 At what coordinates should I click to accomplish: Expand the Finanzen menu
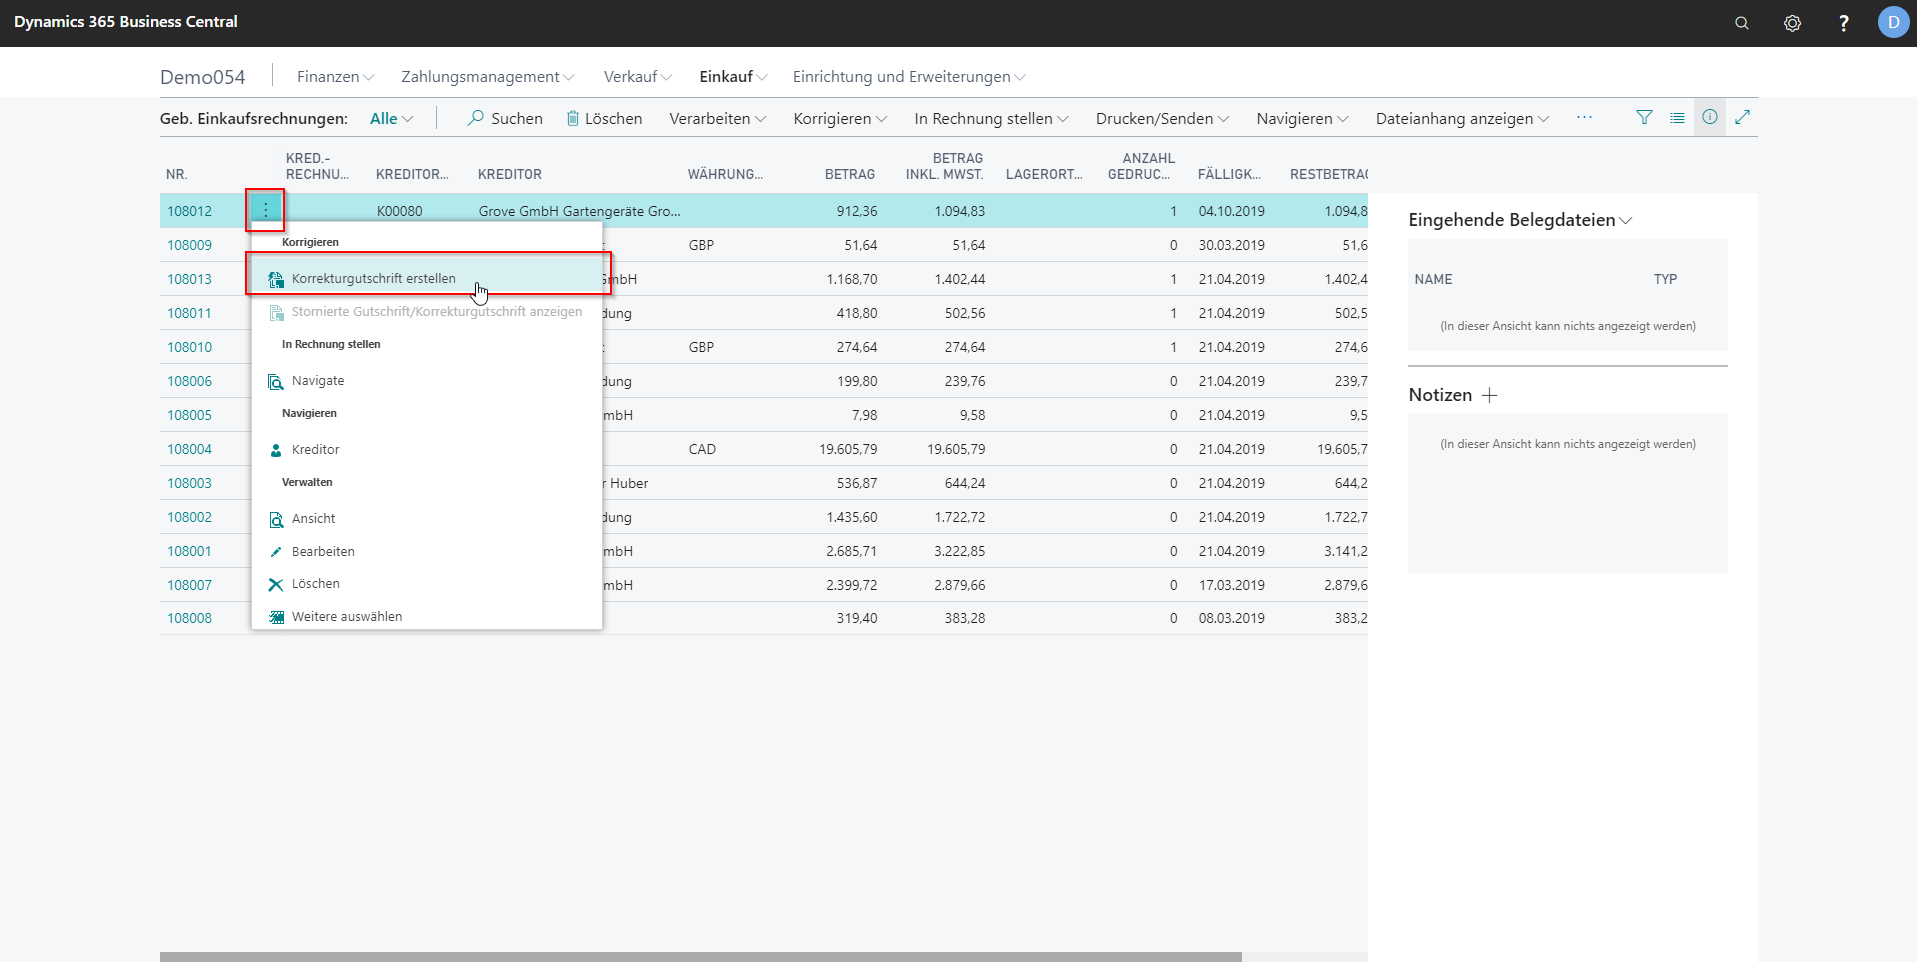click(335, 77)
